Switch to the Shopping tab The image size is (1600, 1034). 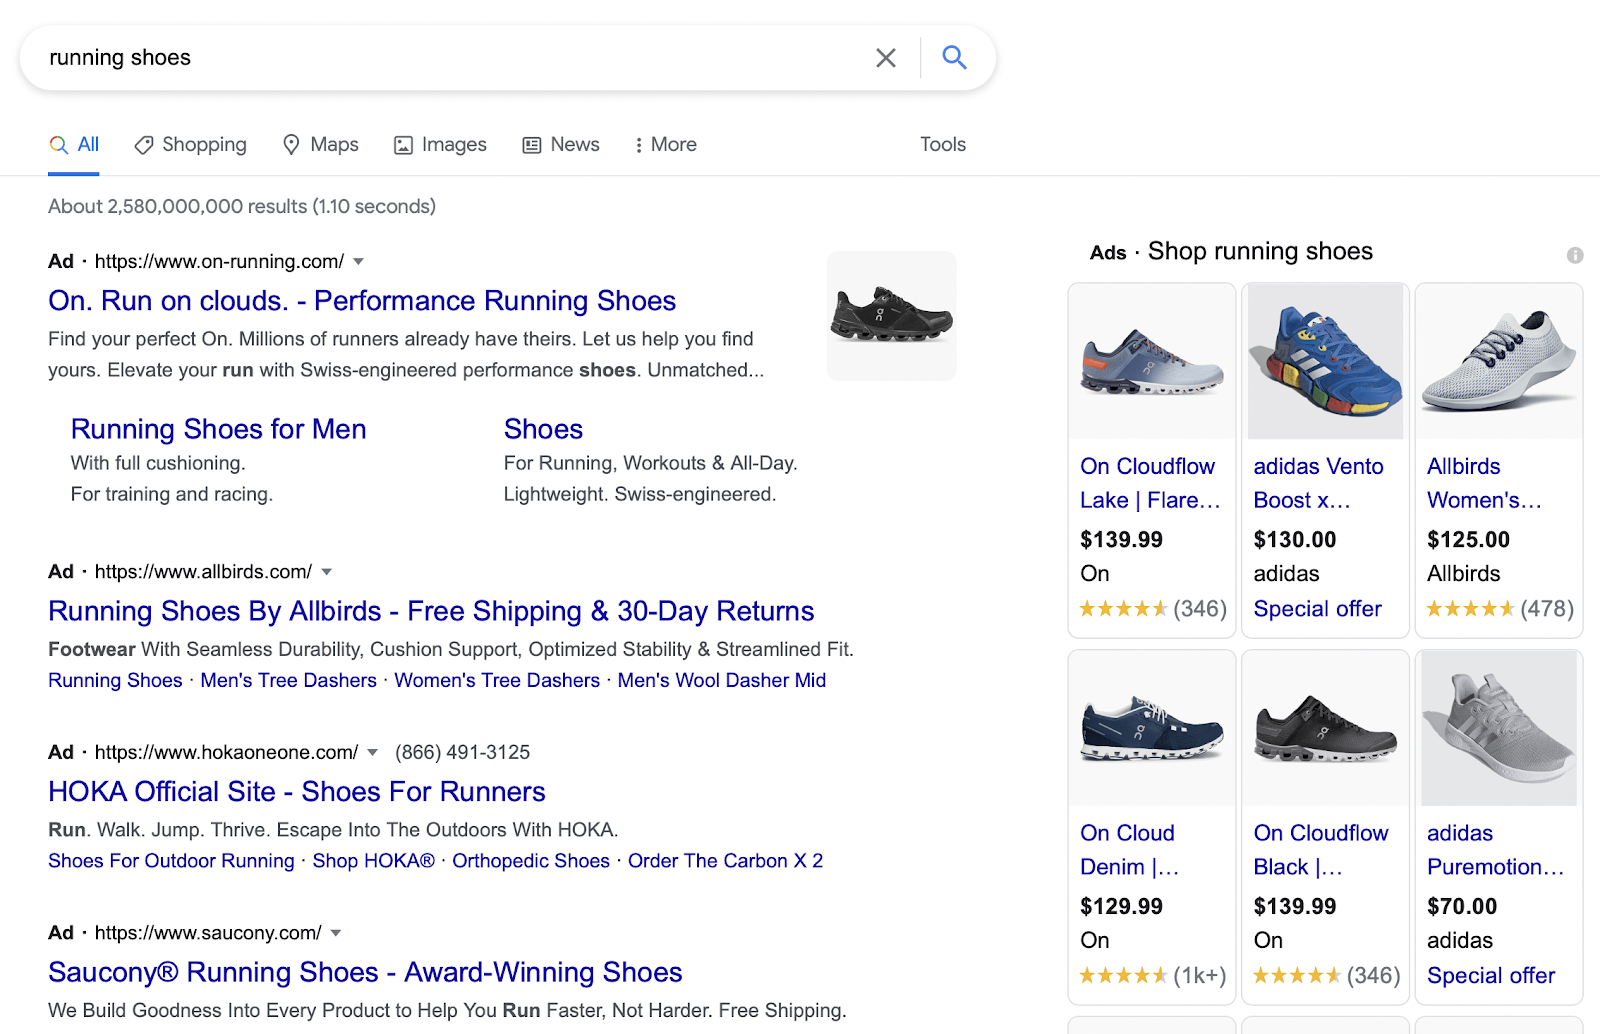[x=190, y=145]
